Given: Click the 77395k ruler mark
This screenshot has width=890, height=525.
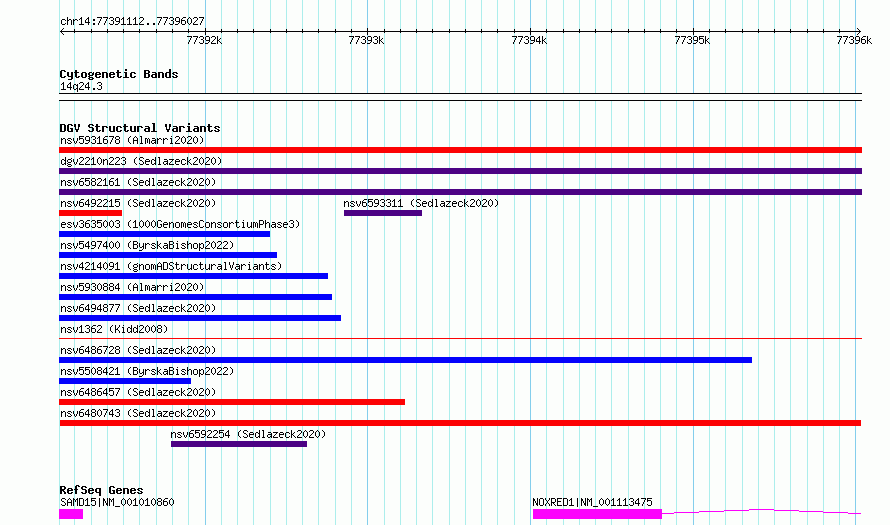Looking at the screenshot, I should coord(692,40).
